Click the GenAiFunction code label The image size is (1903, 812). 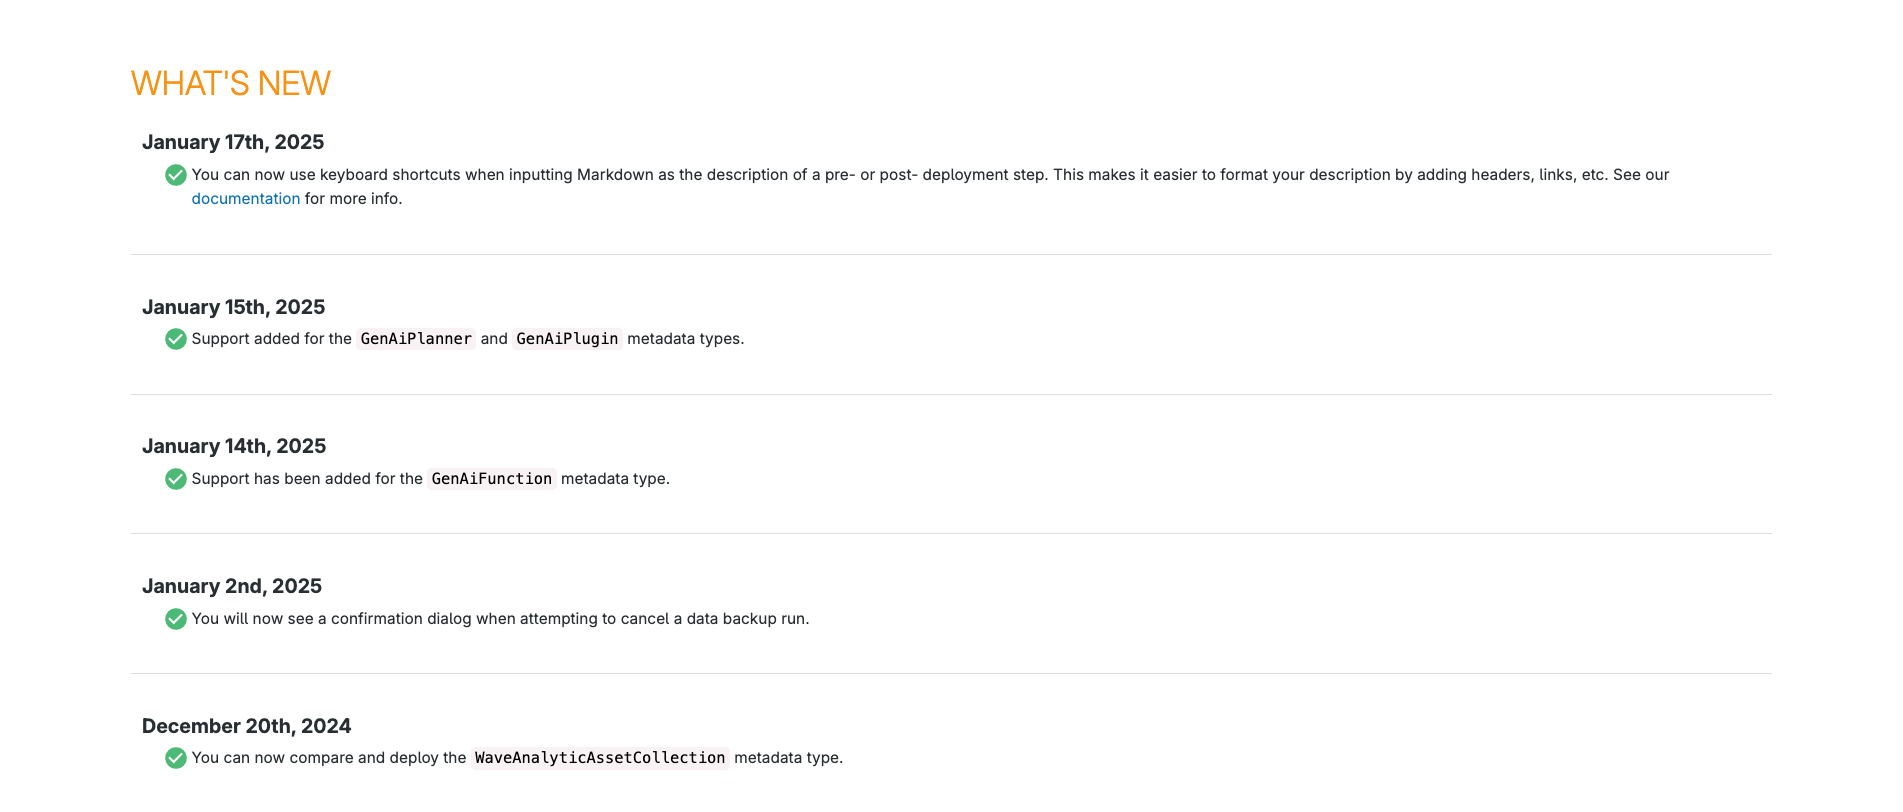click(x=491, y=479)
